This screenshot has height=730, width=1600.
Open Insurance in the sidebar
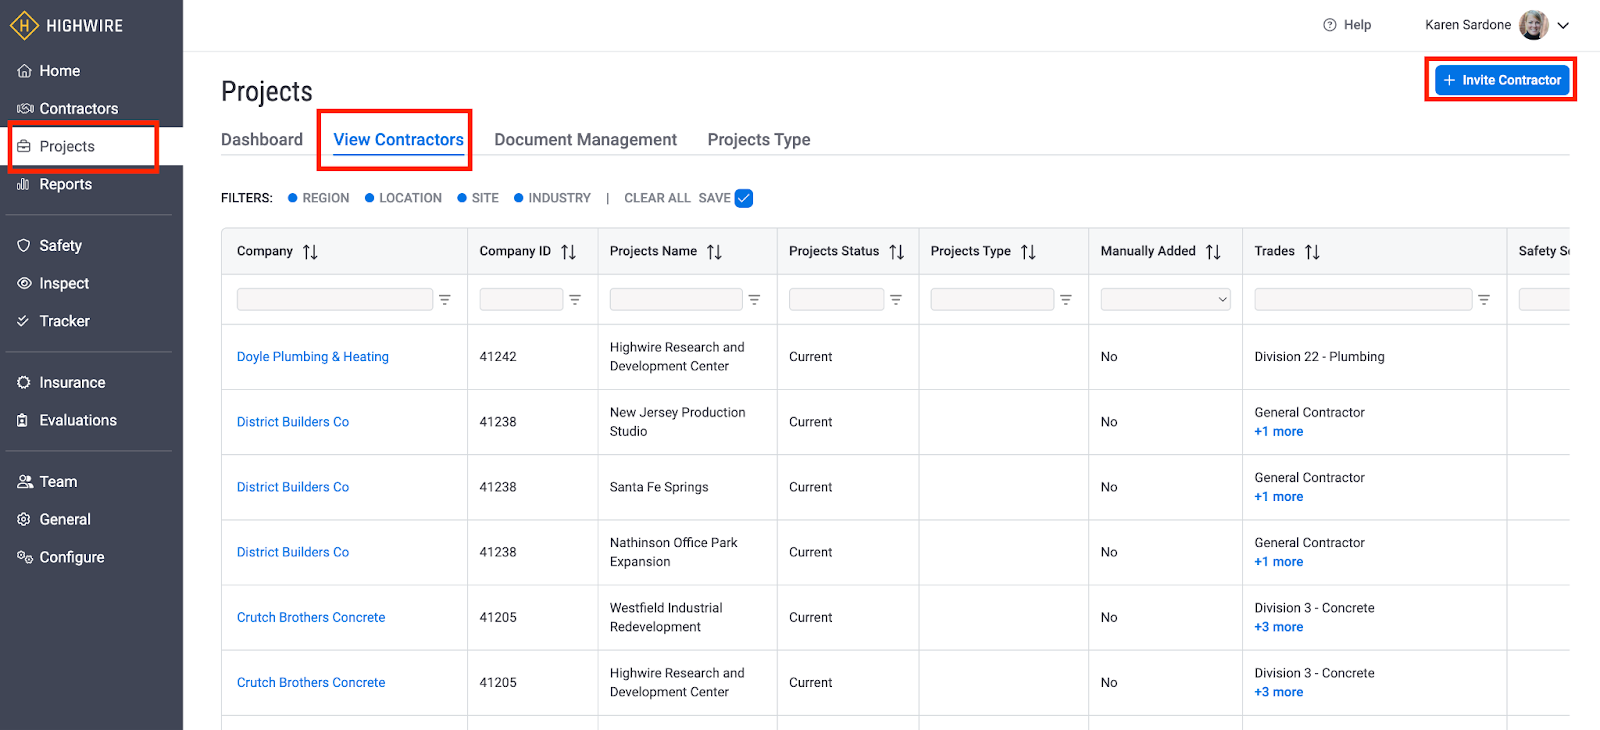72,383
